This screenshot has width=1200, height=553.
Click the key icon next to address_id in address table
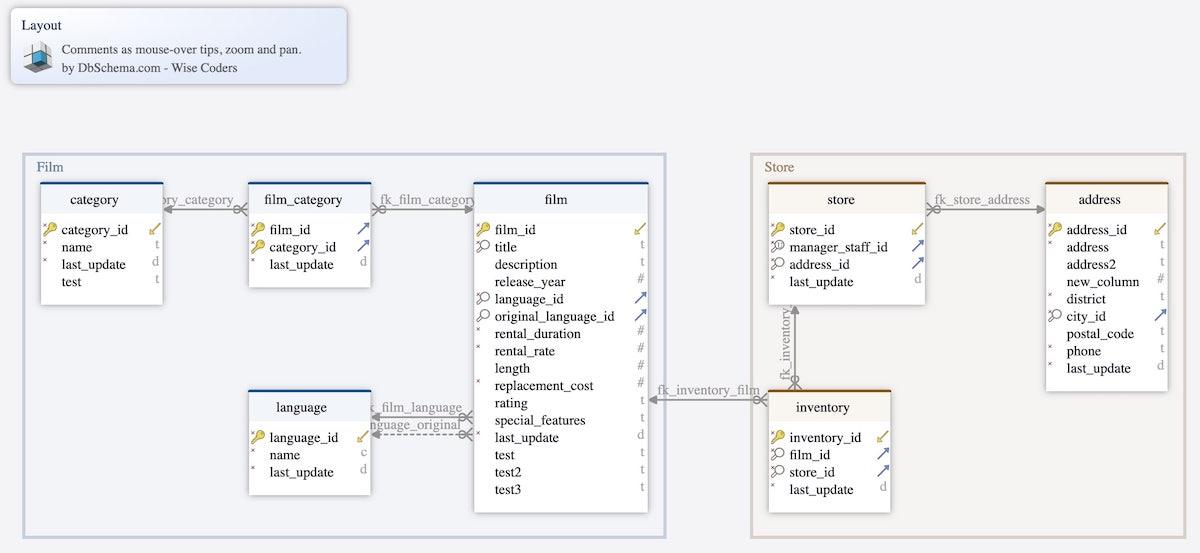click(1054, 230)
